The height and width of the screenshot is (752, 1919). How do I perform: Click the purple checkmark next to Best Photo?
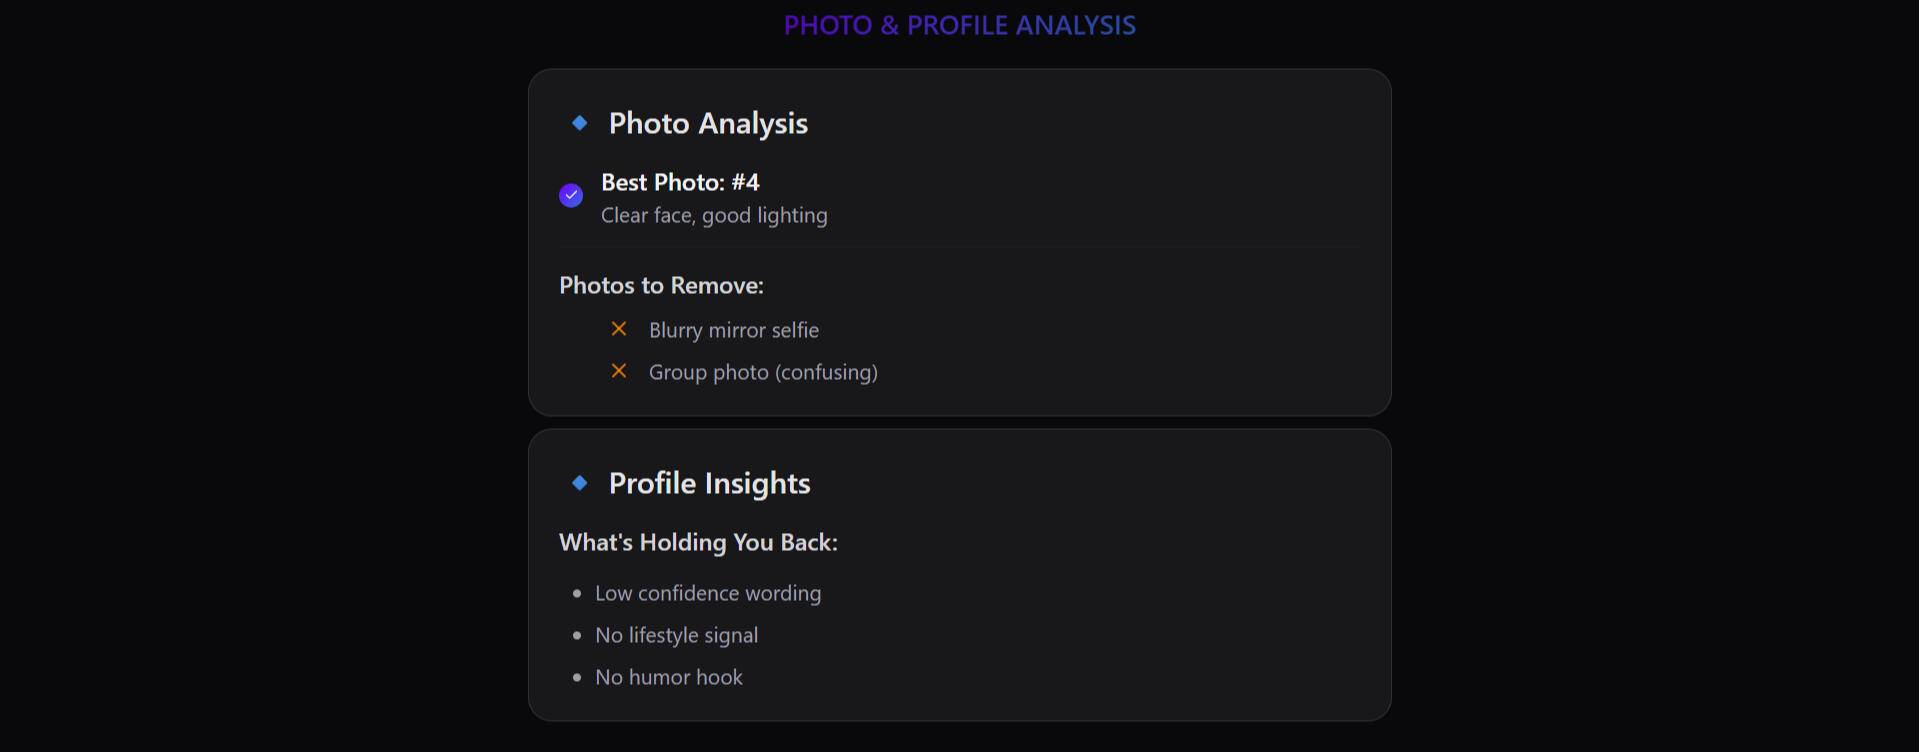(571, 195)
